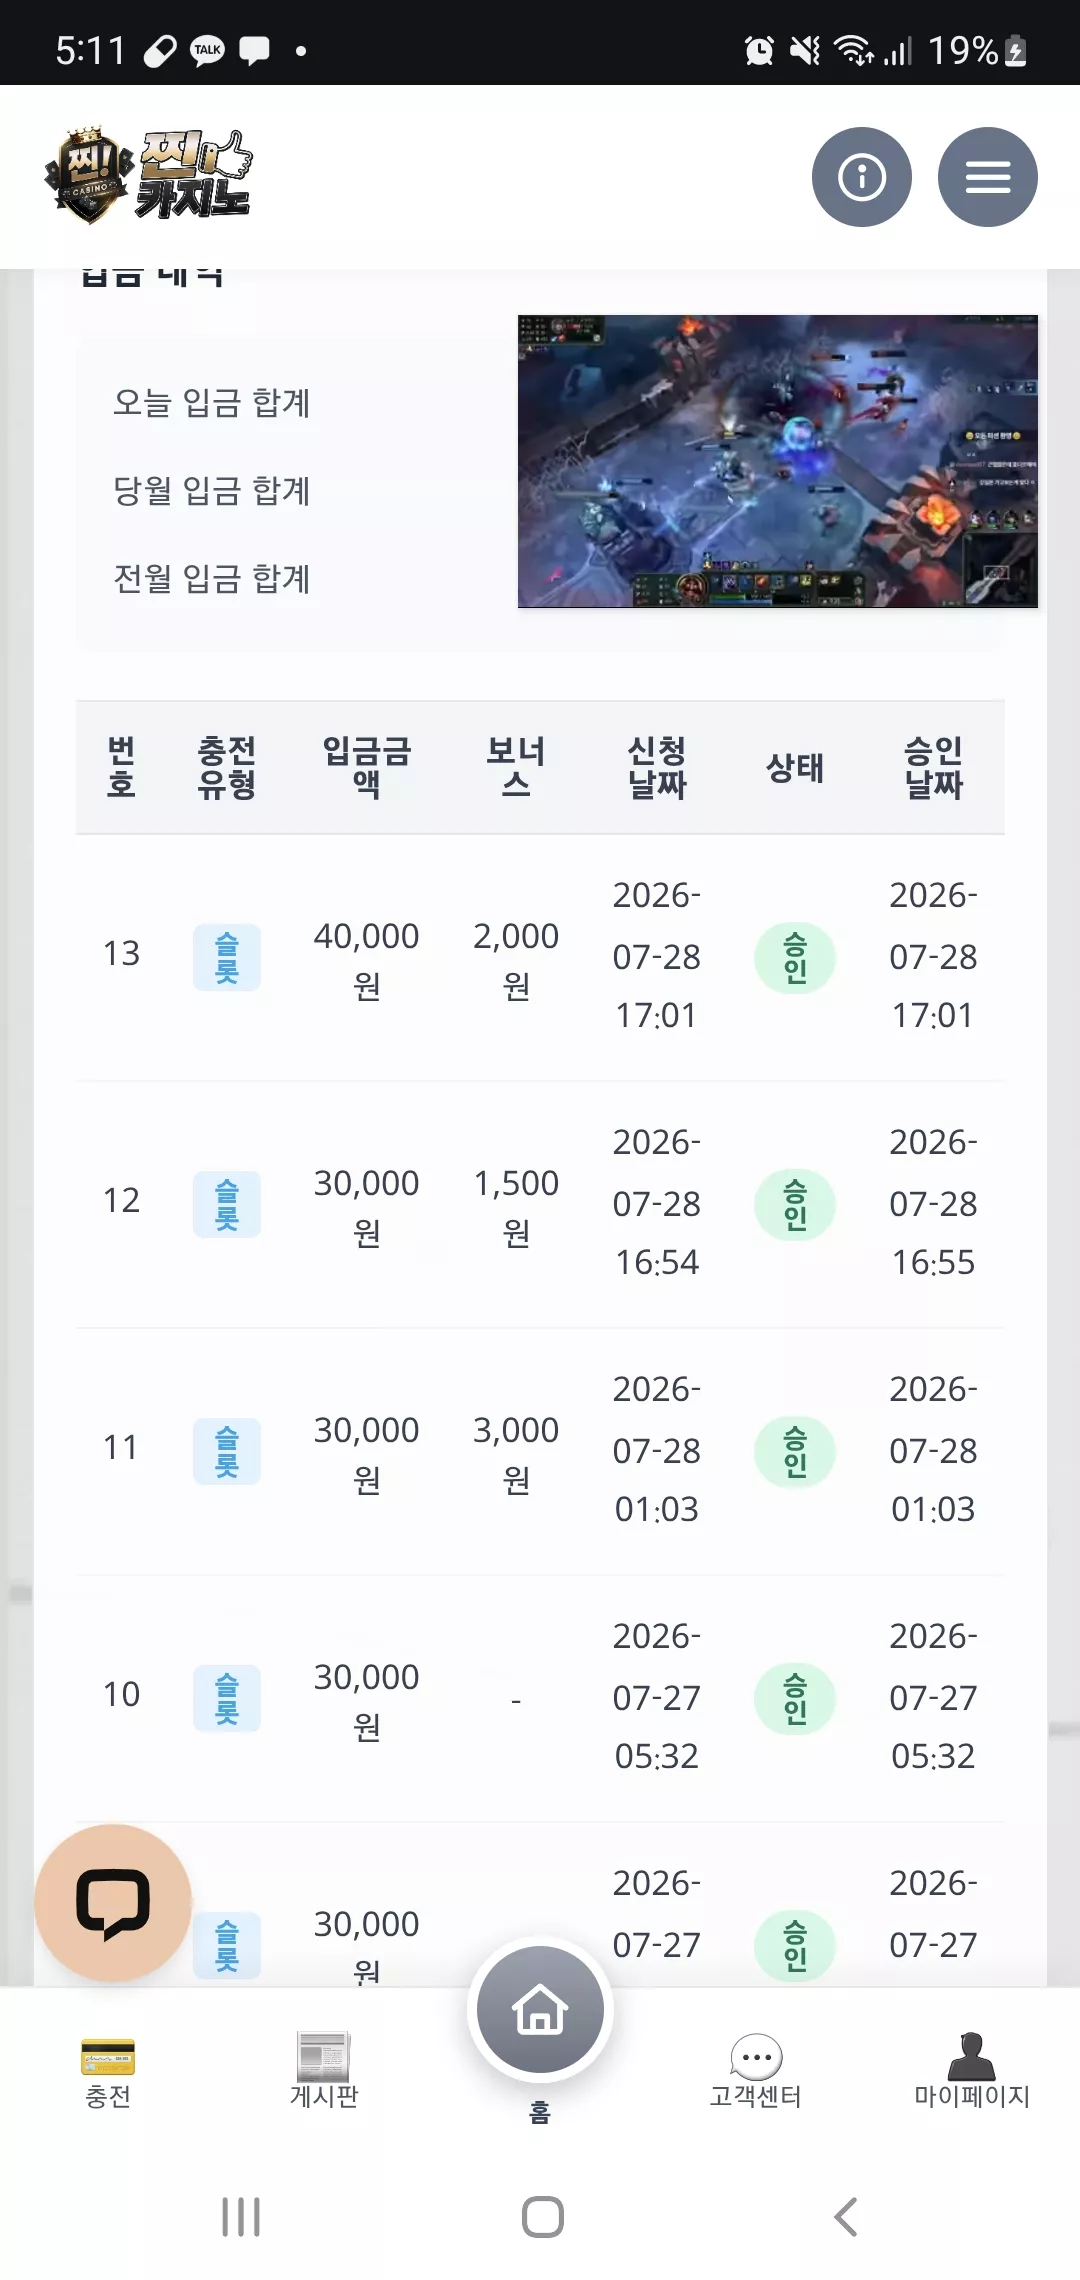
Task: Open 게시판 from bottom navigation
Action: (324, 2071)
